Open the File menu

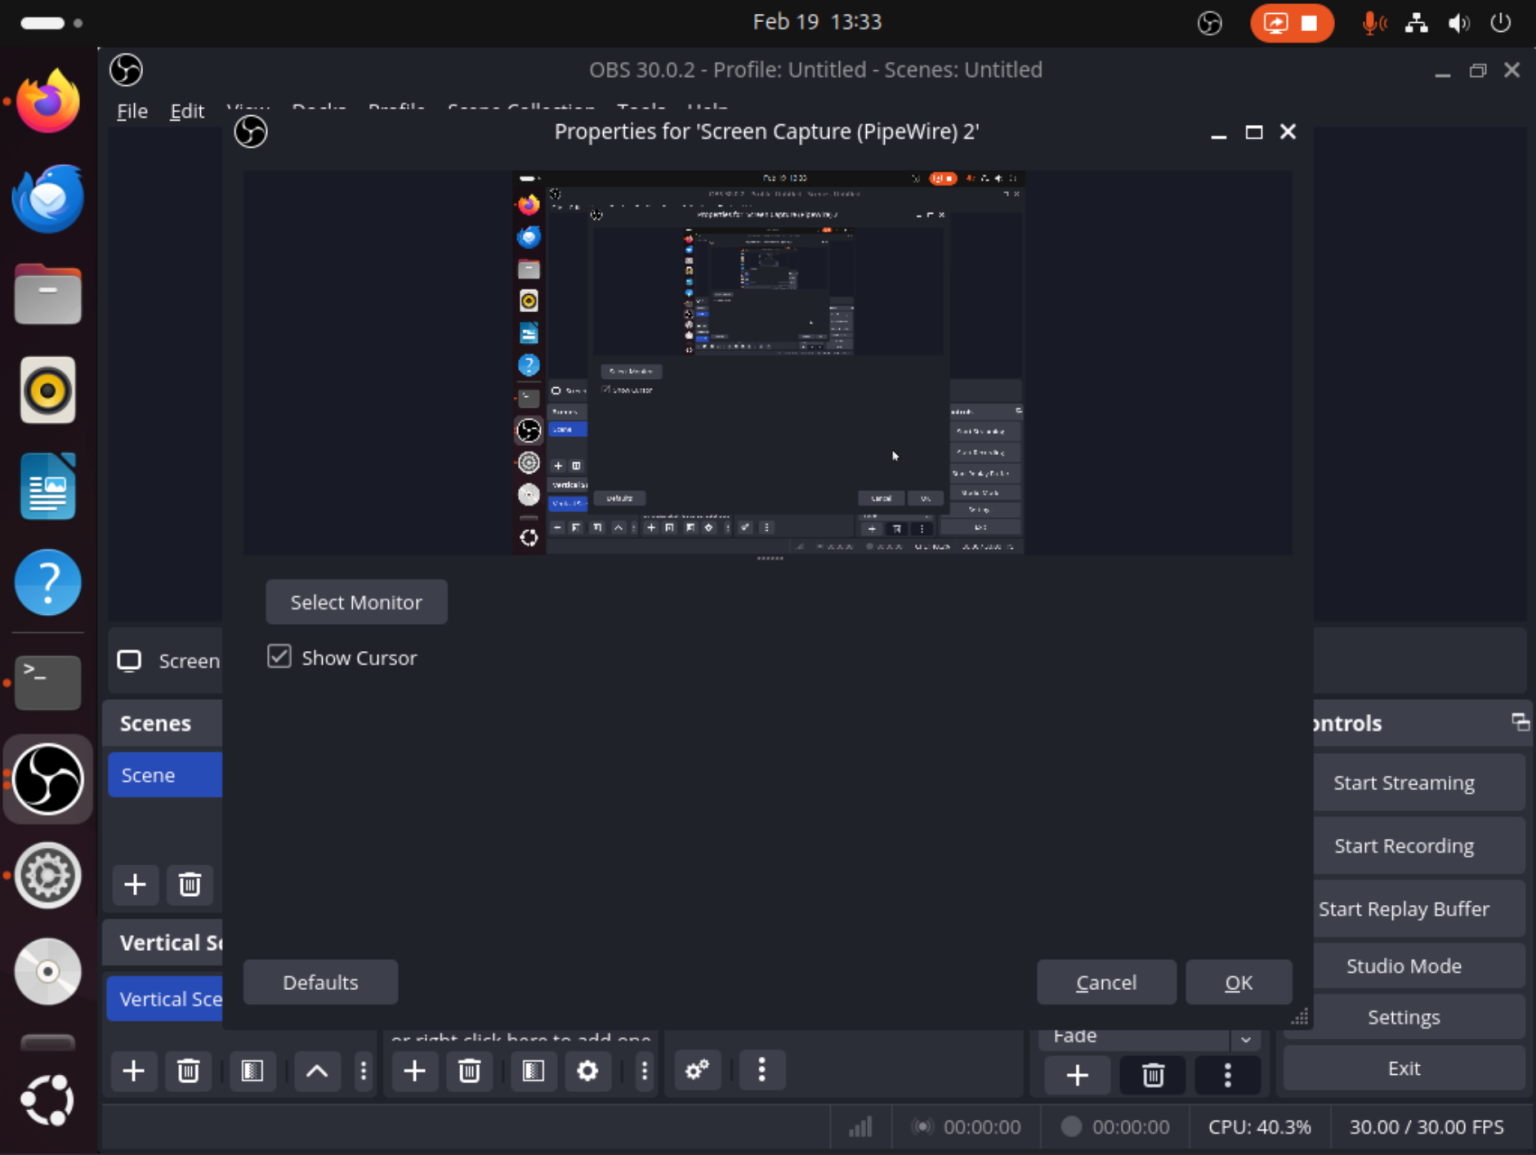click(x=131, y=110)
